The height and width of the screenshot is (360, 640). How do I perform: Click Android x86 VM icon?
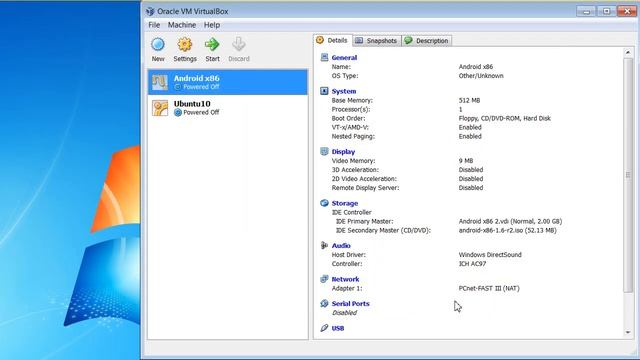tap(160, 82)
